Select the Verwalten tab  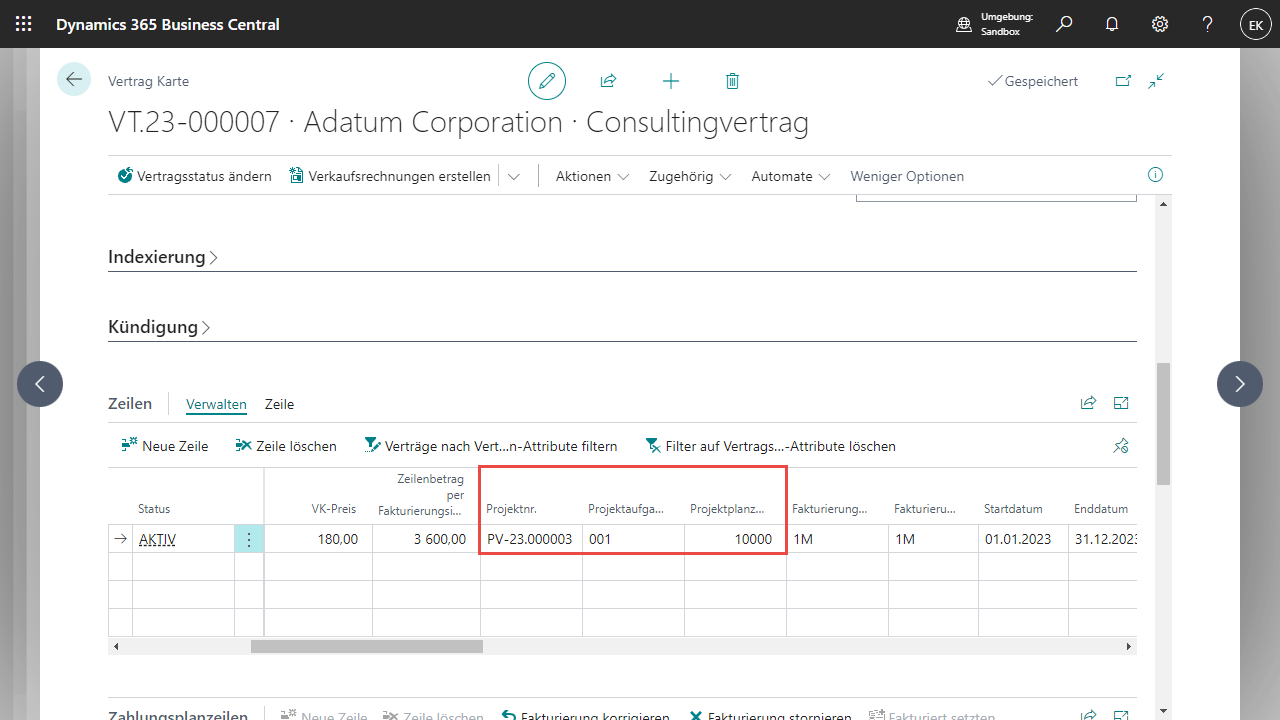point(216,404)
